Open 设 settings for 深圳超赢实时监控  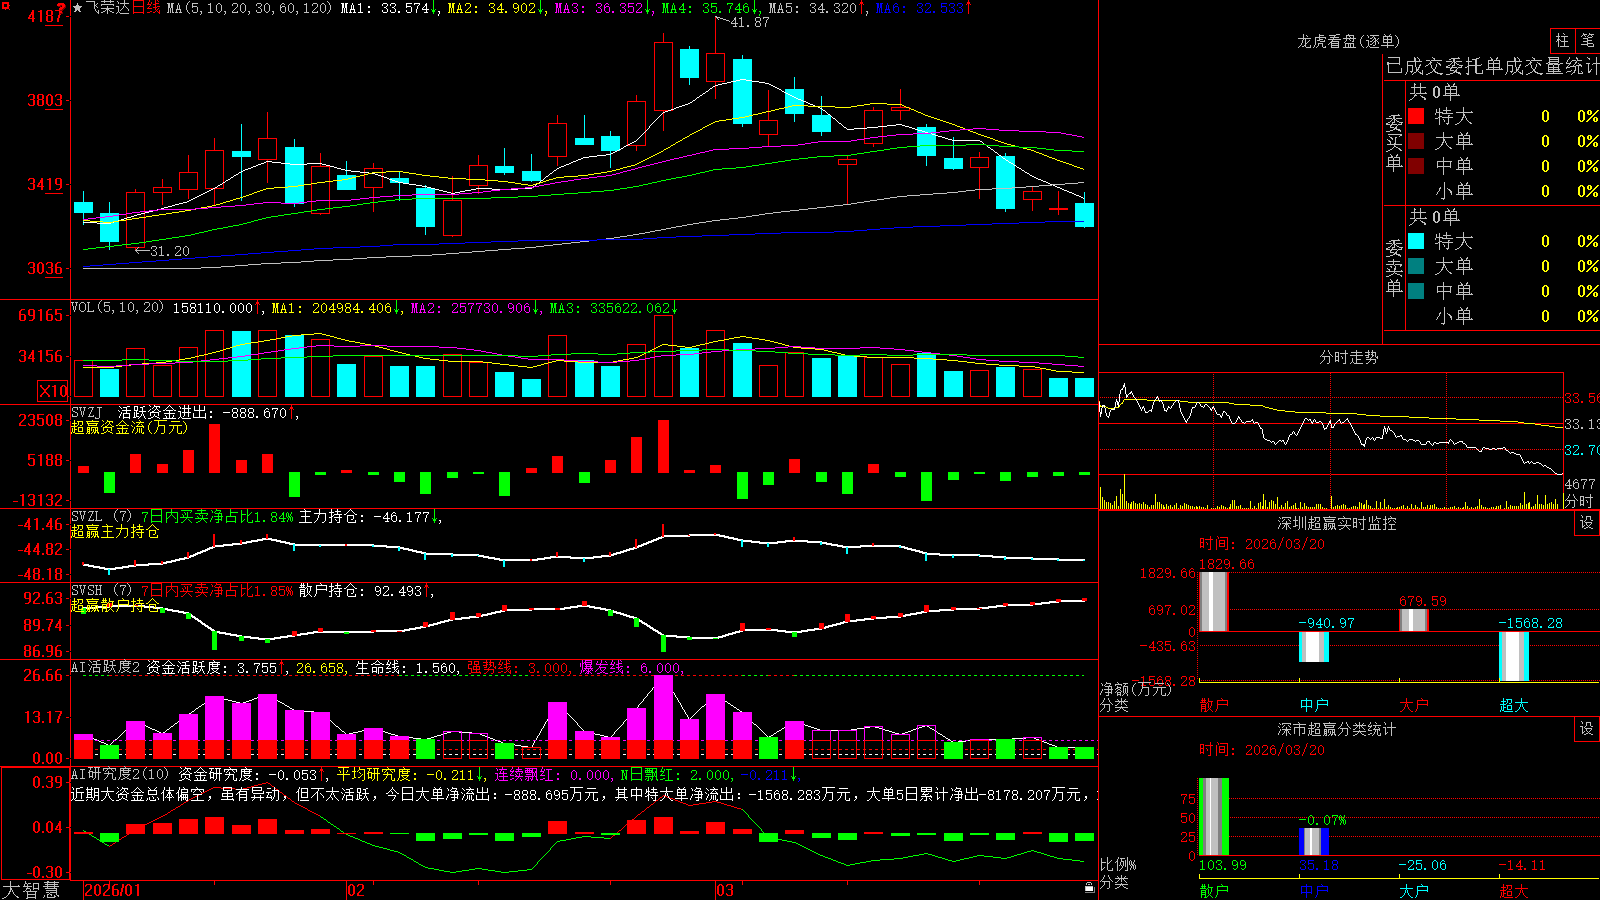tap(1587, 523)
